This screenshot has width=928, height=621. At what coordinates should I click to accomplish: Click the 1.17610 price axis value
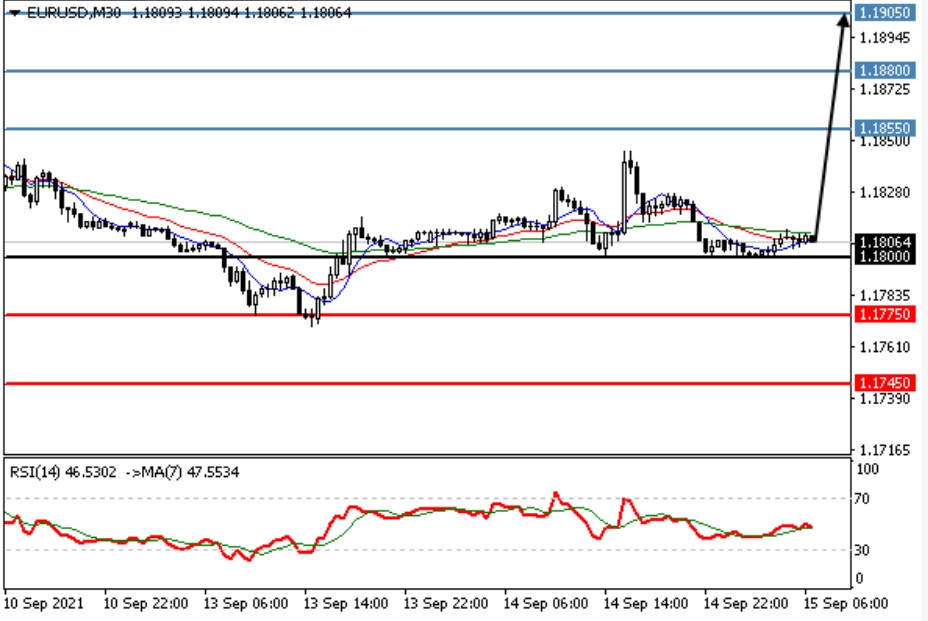point(885,347)
